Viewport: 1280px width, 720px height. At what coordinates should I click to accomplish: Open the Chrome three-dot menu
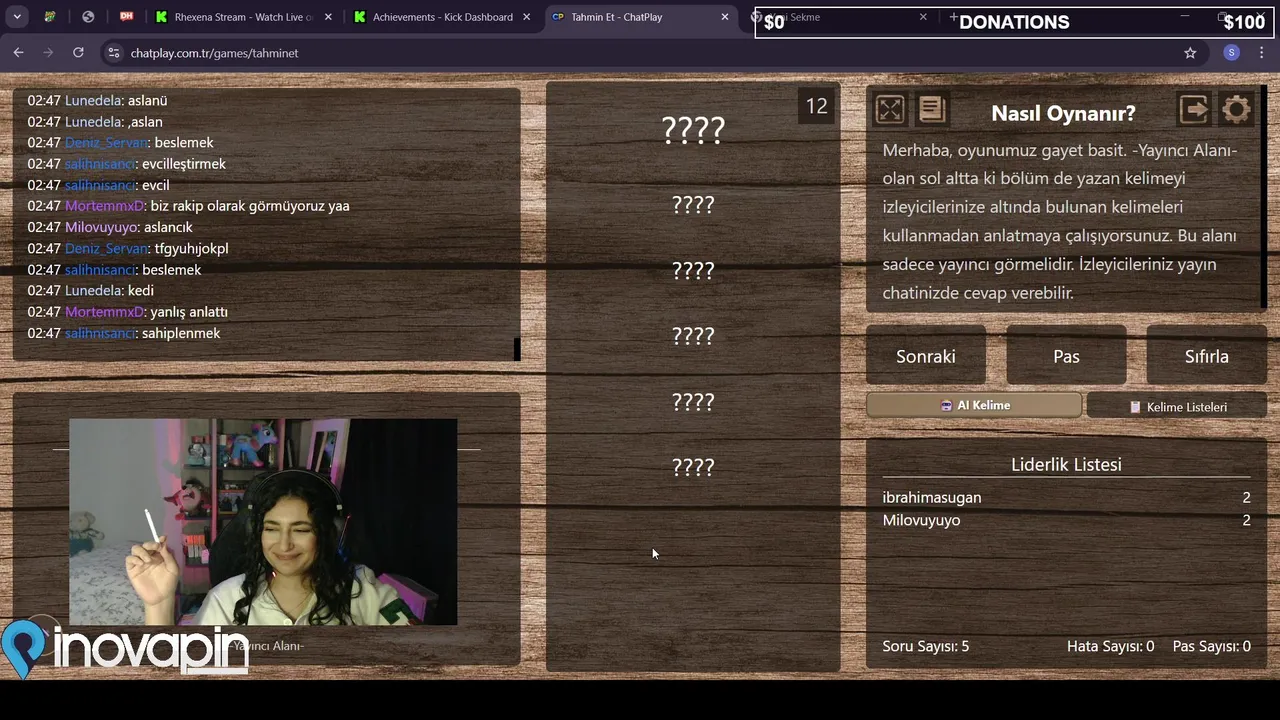[x=1263, y=53]
